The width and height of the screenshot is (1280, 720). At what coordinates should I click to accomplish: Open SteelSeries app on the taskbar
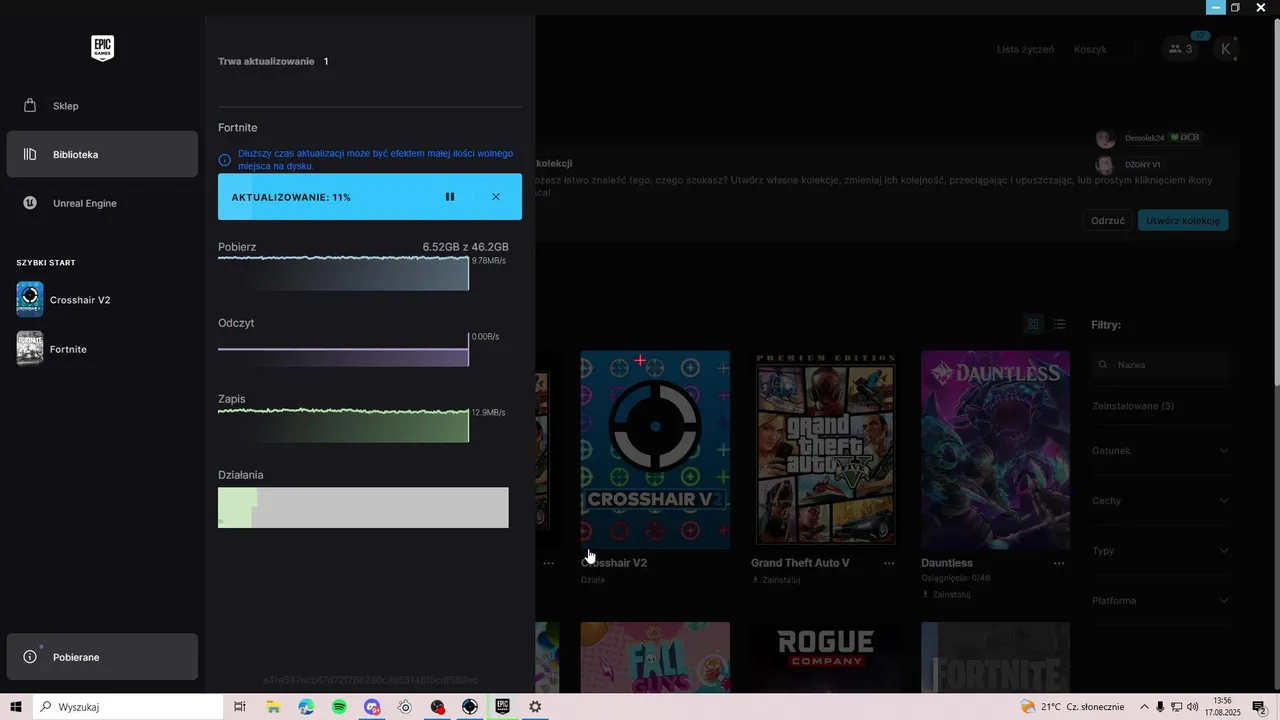coord(405,707)
